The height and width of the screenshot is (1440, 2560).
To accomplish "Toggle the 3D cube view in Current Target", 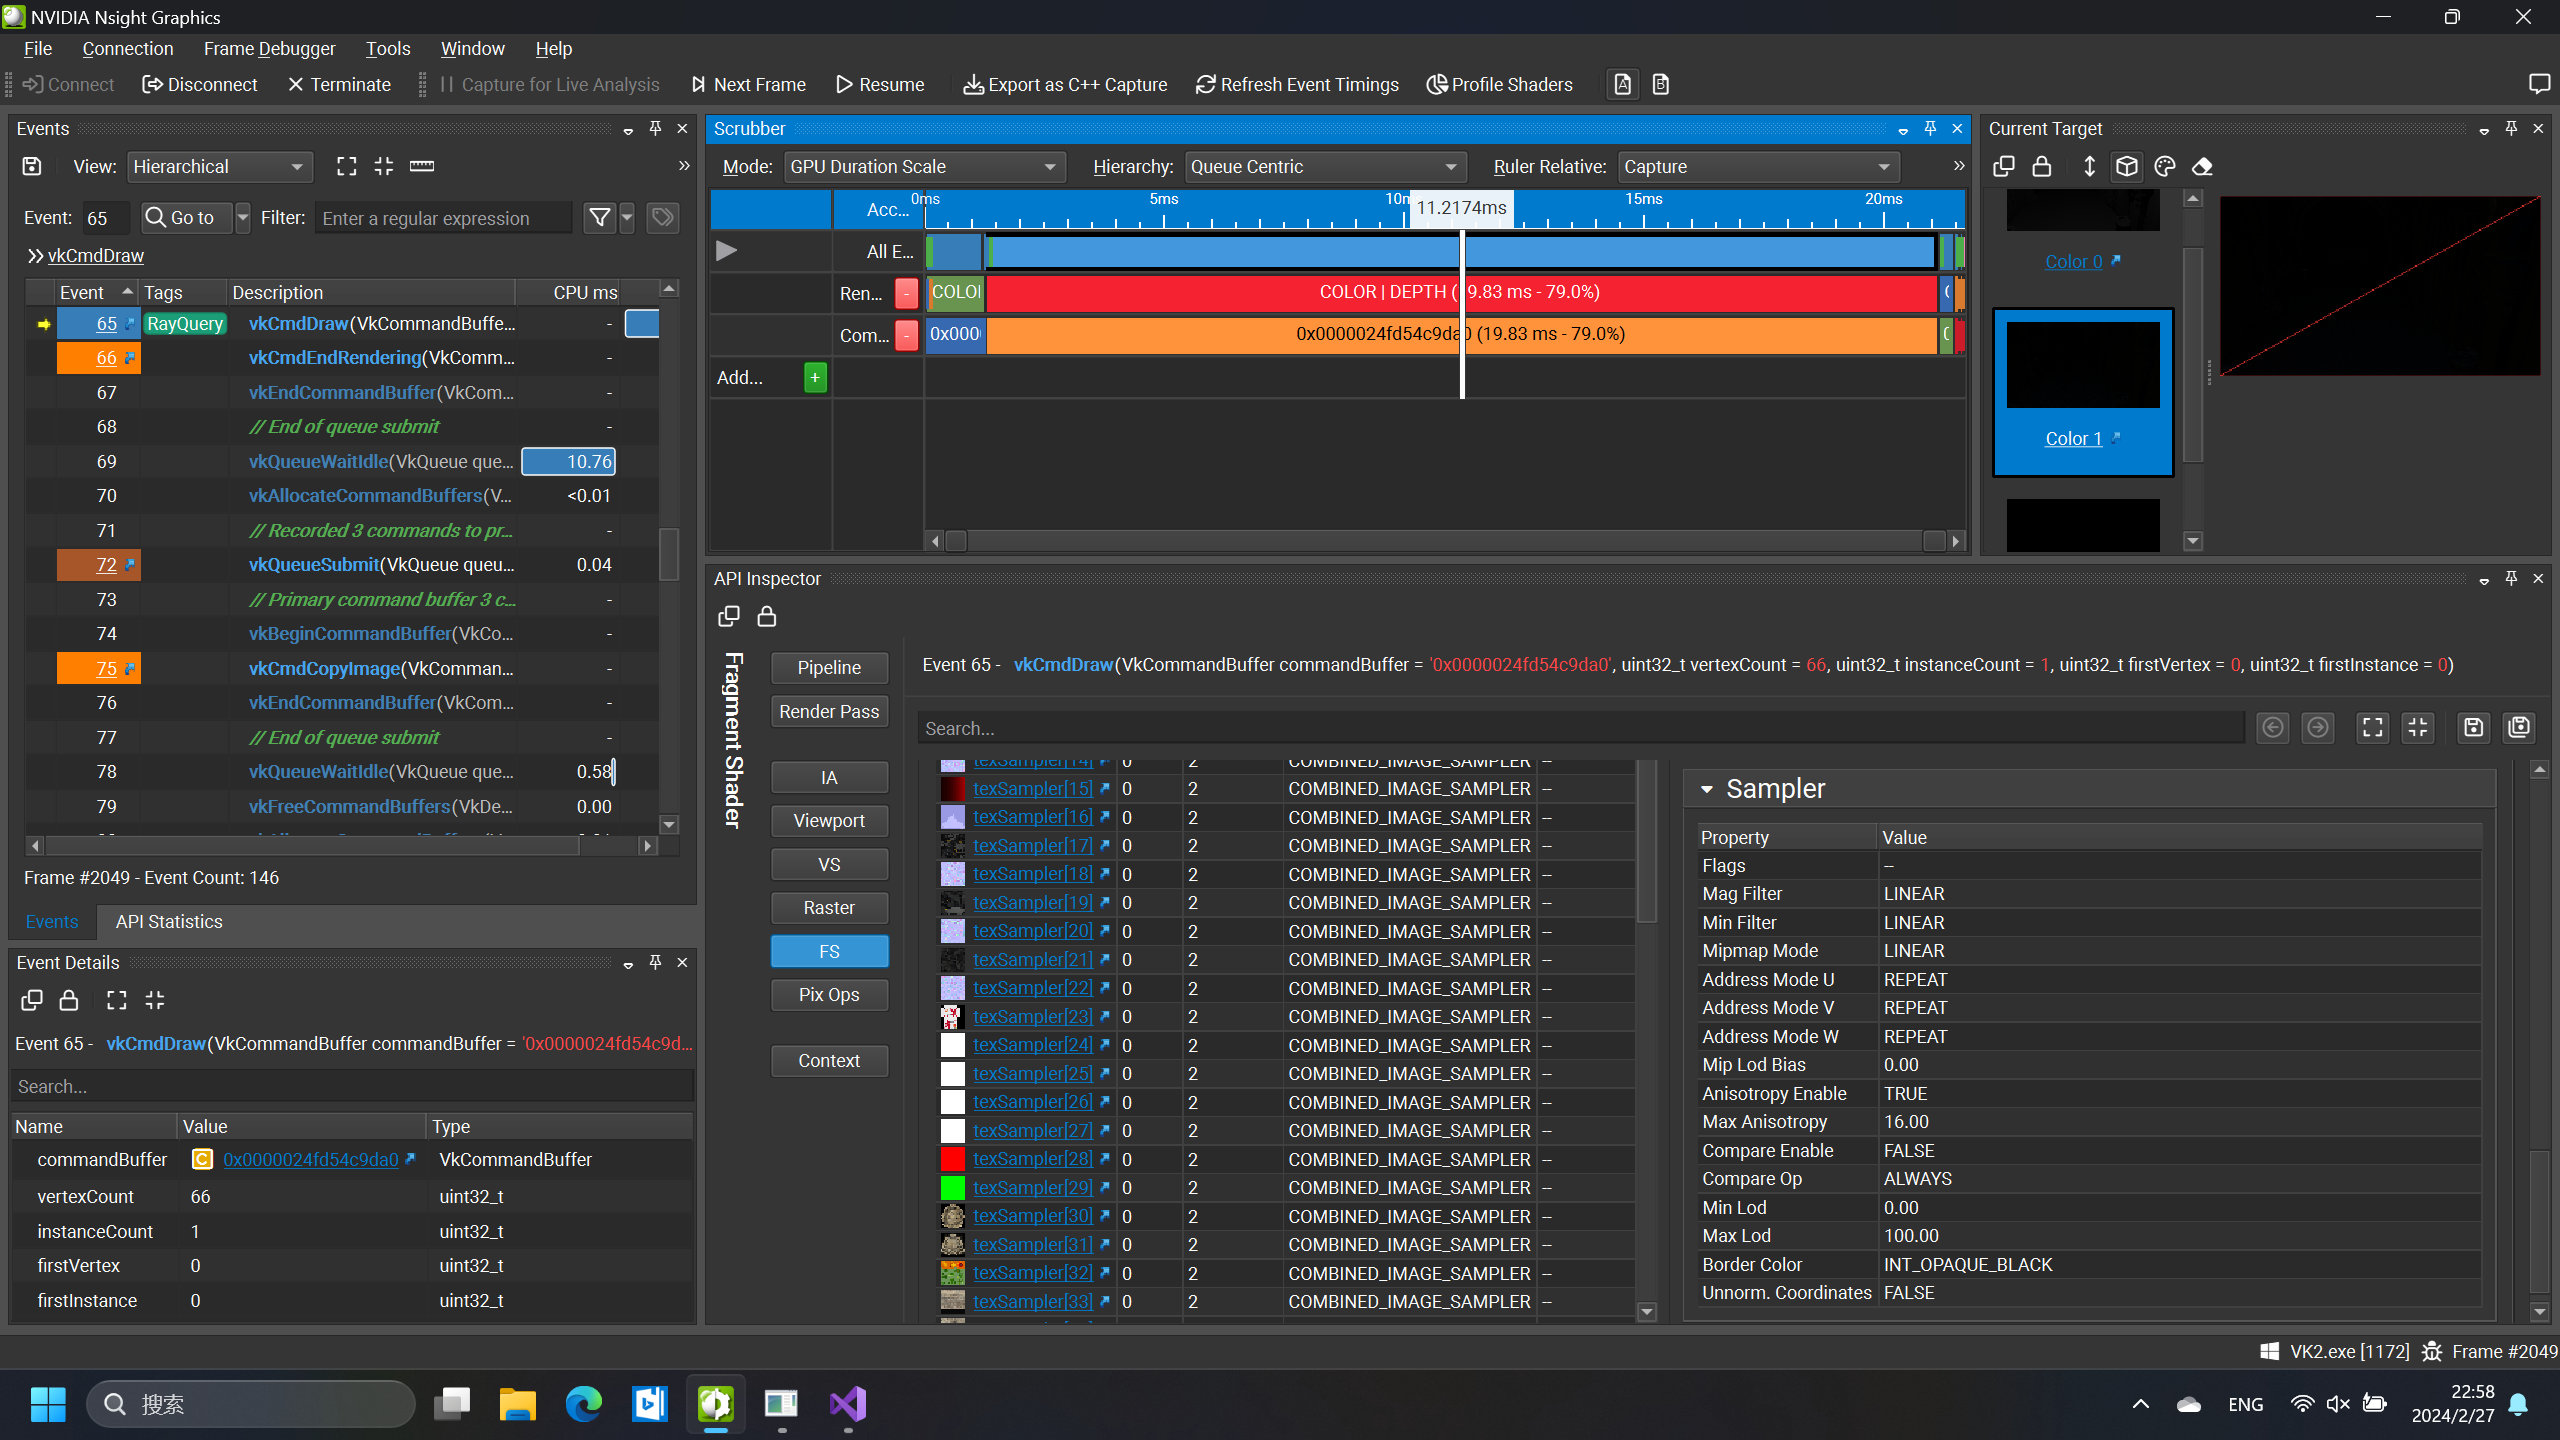I will (2127, 167).
